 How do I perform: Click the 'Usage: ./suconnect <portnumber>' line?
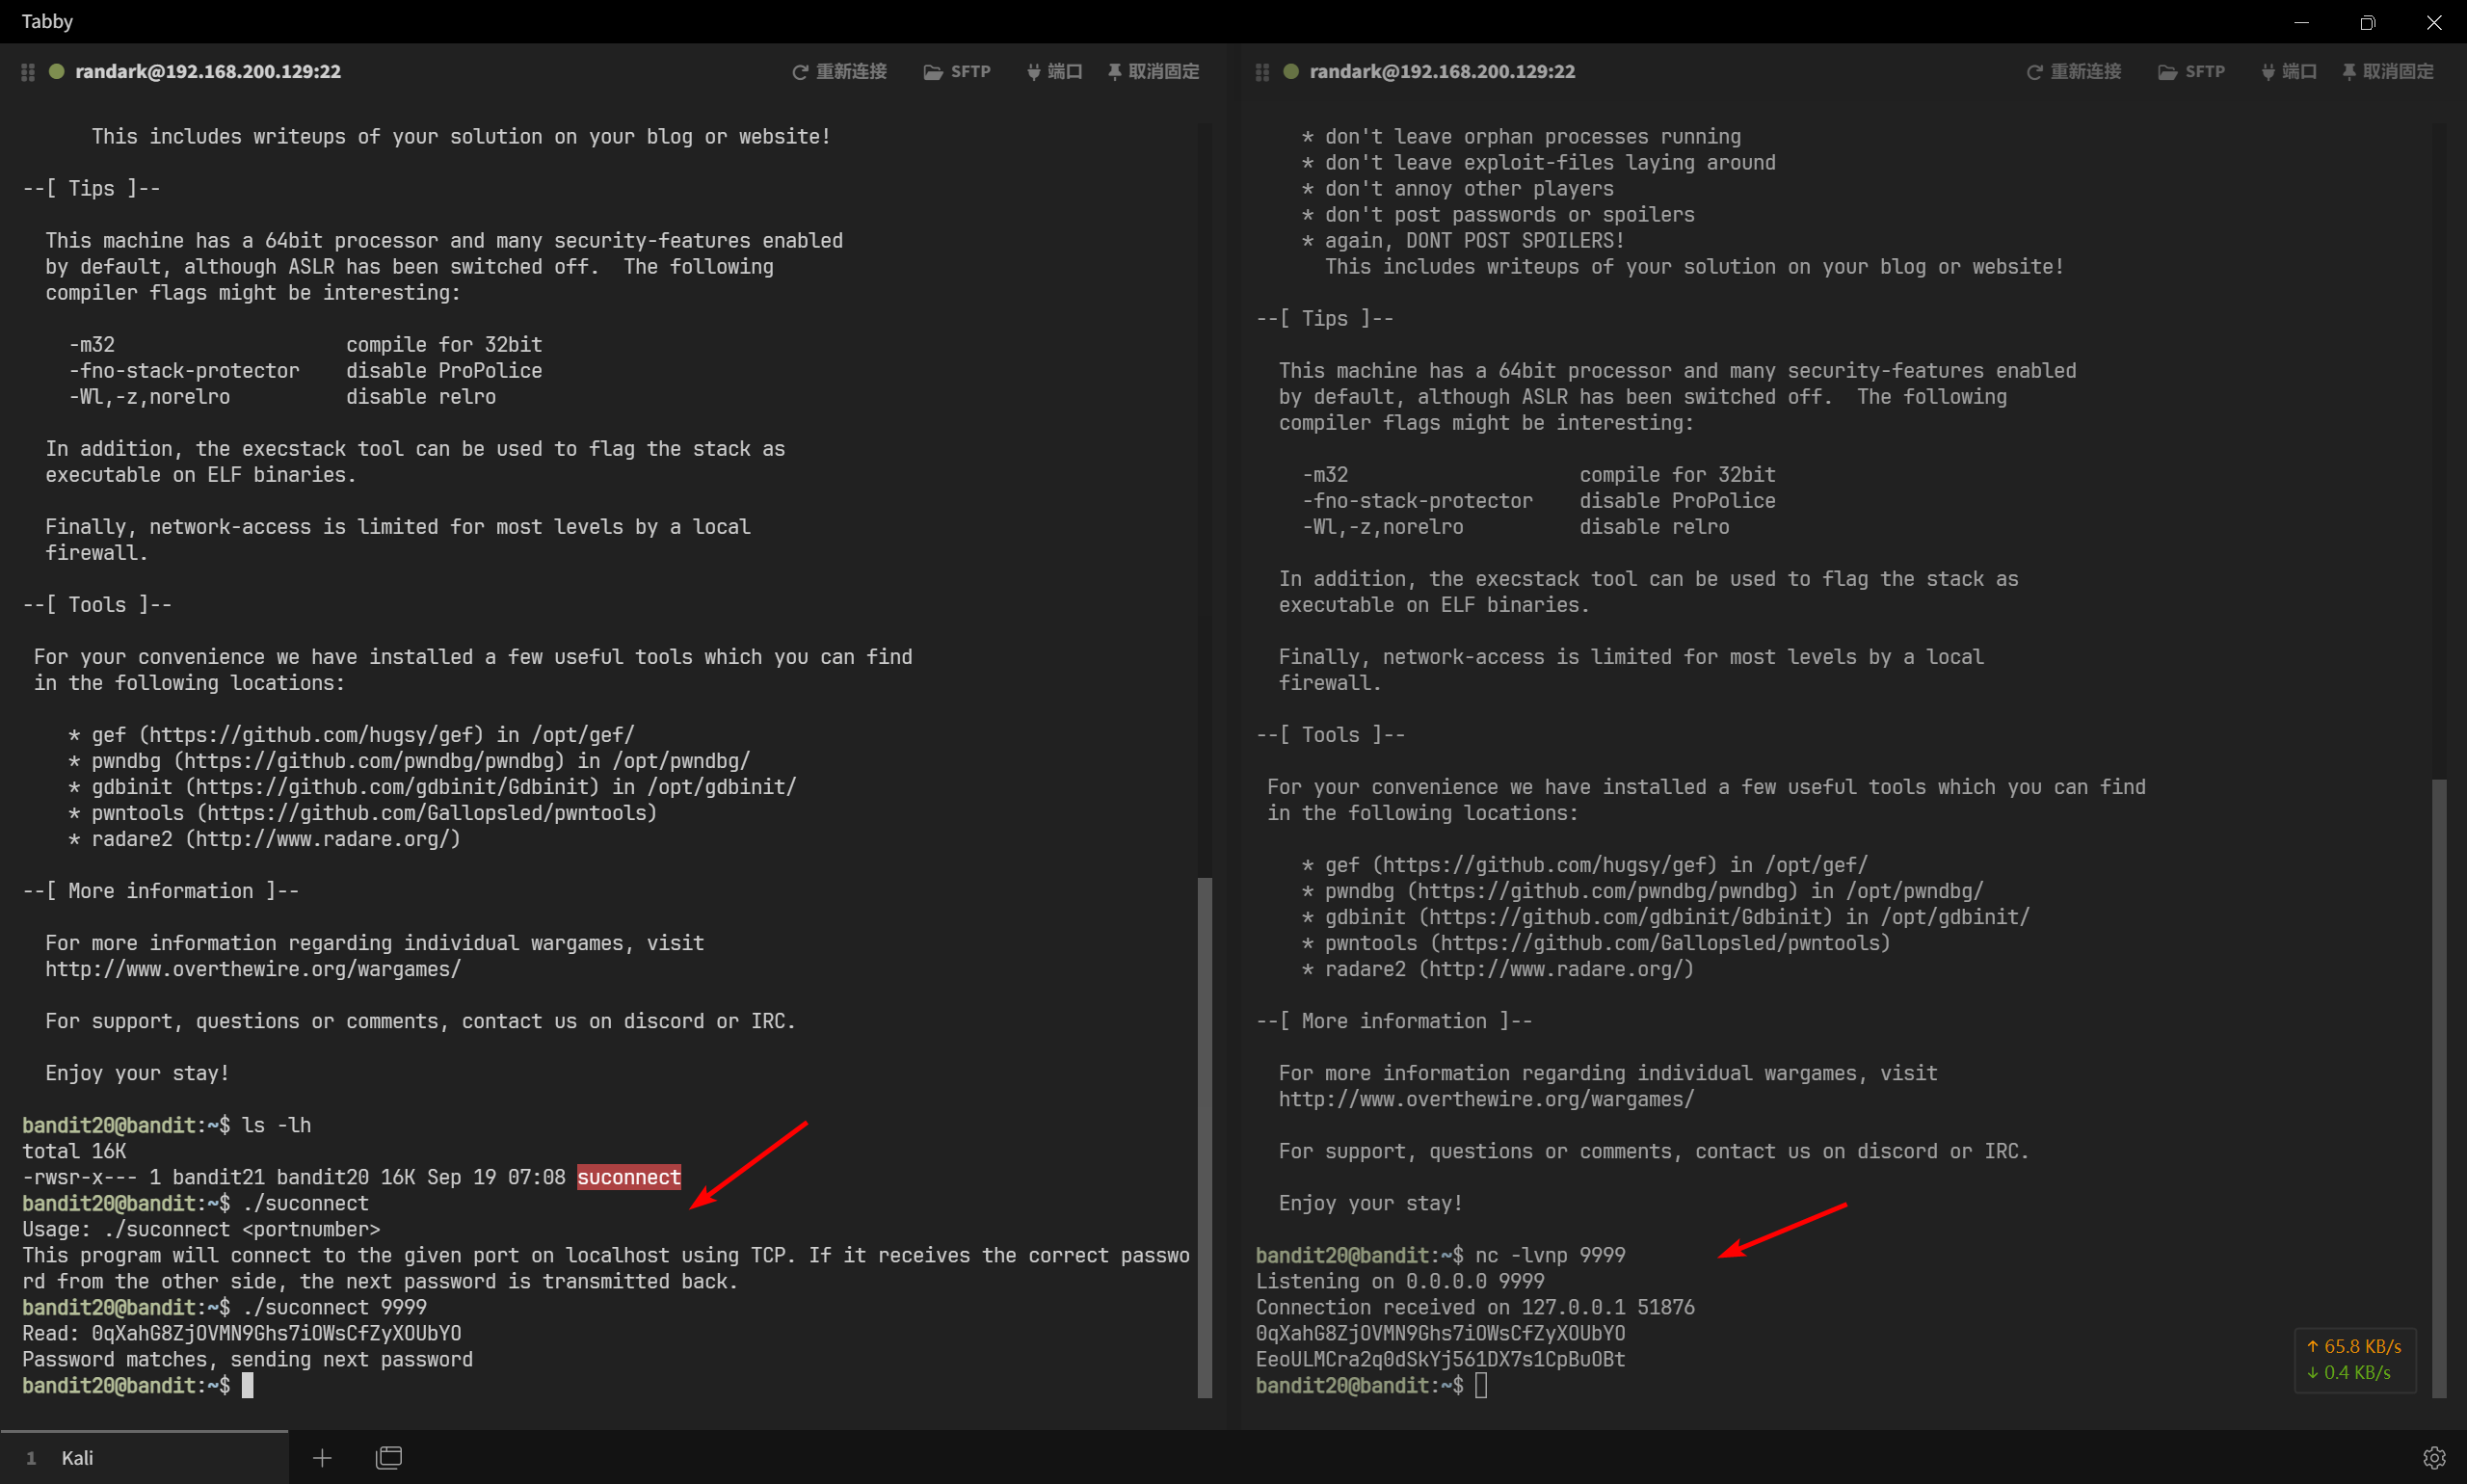pos(201,1229)
